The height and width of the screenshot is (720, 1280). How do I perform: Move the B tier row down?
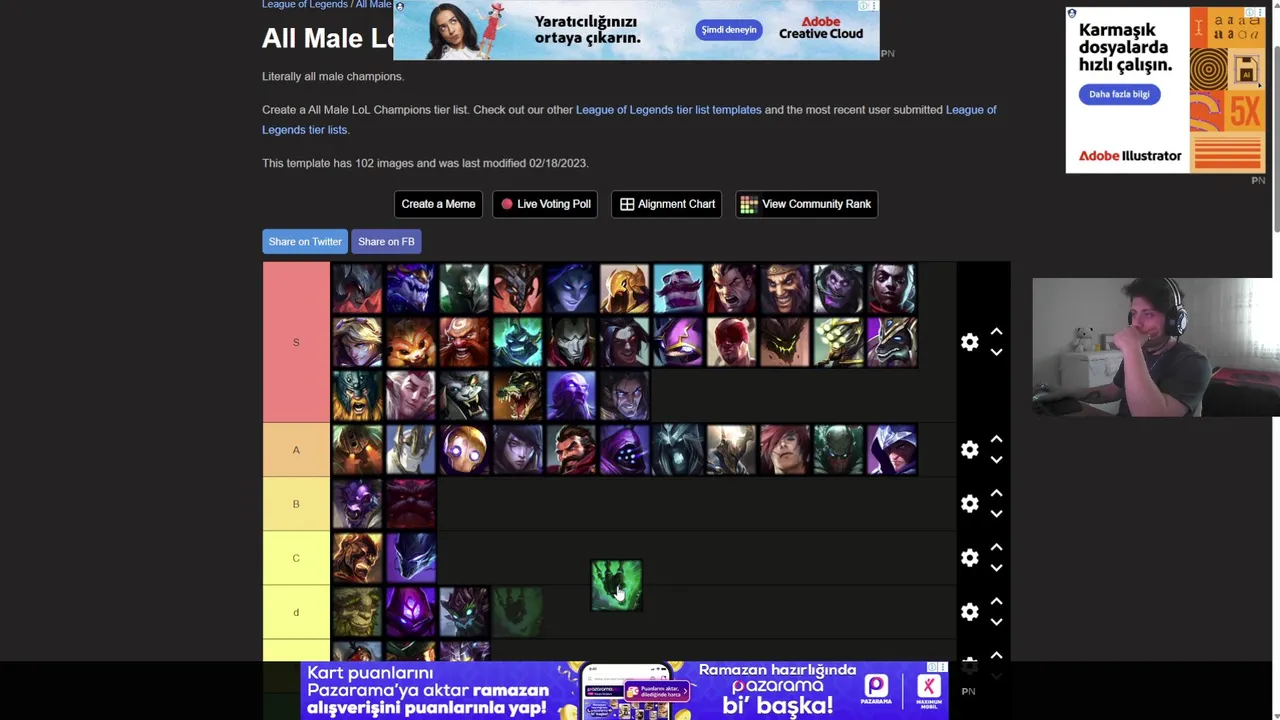click(996, 514)
